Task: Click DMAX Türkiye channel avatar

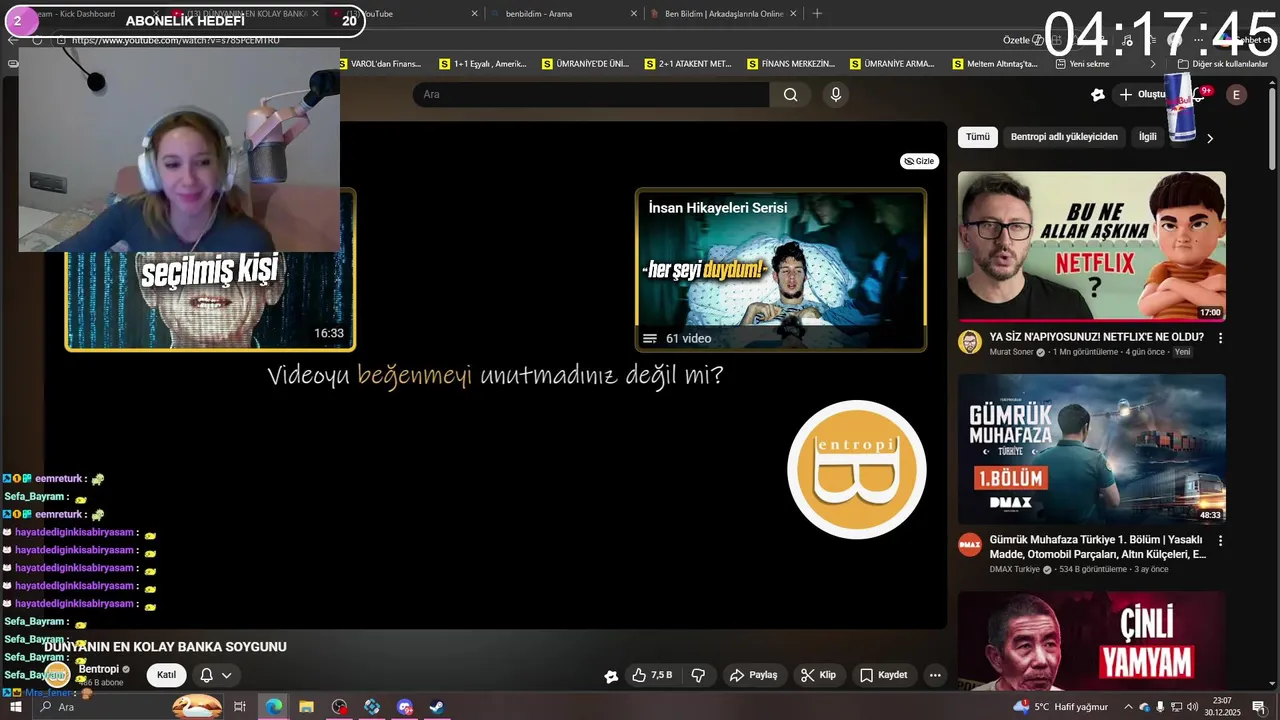Action: coord(969,544)
